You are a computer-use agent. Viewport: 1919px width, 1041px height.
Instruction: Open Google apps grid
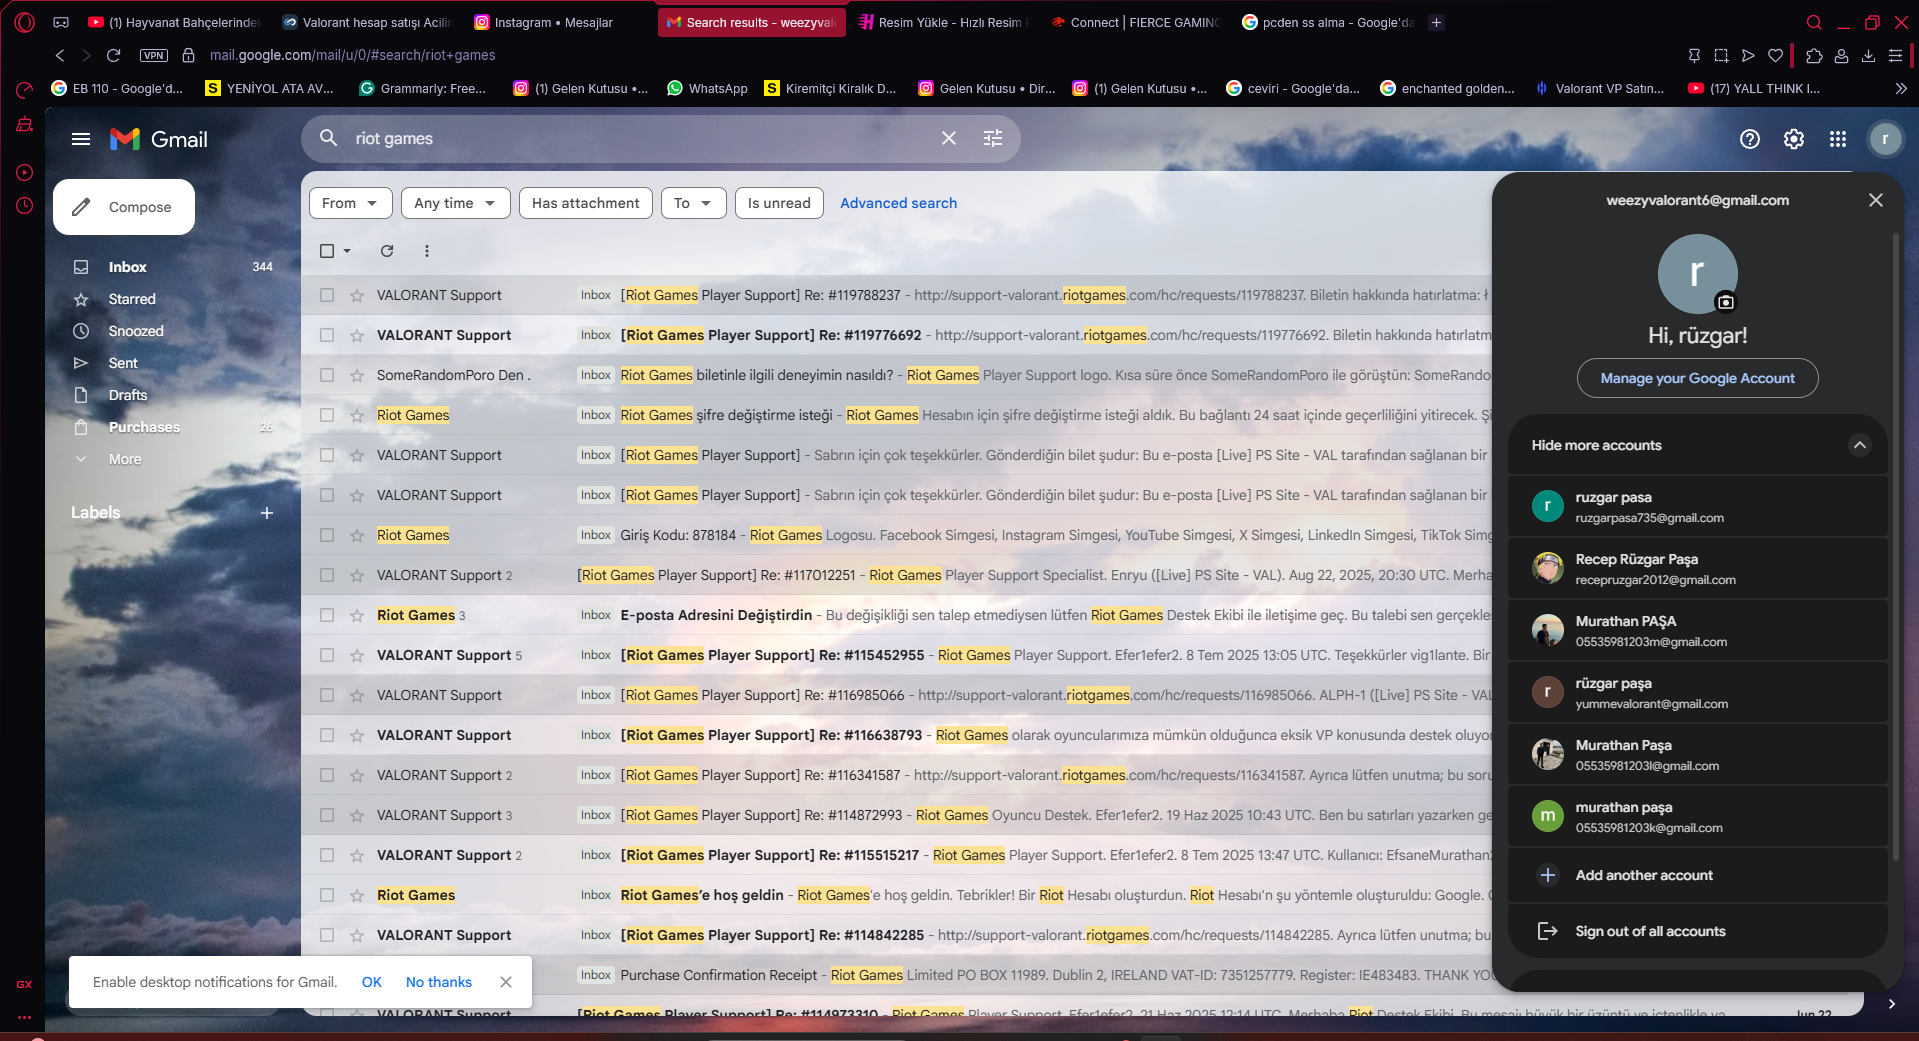point(1838,139)
